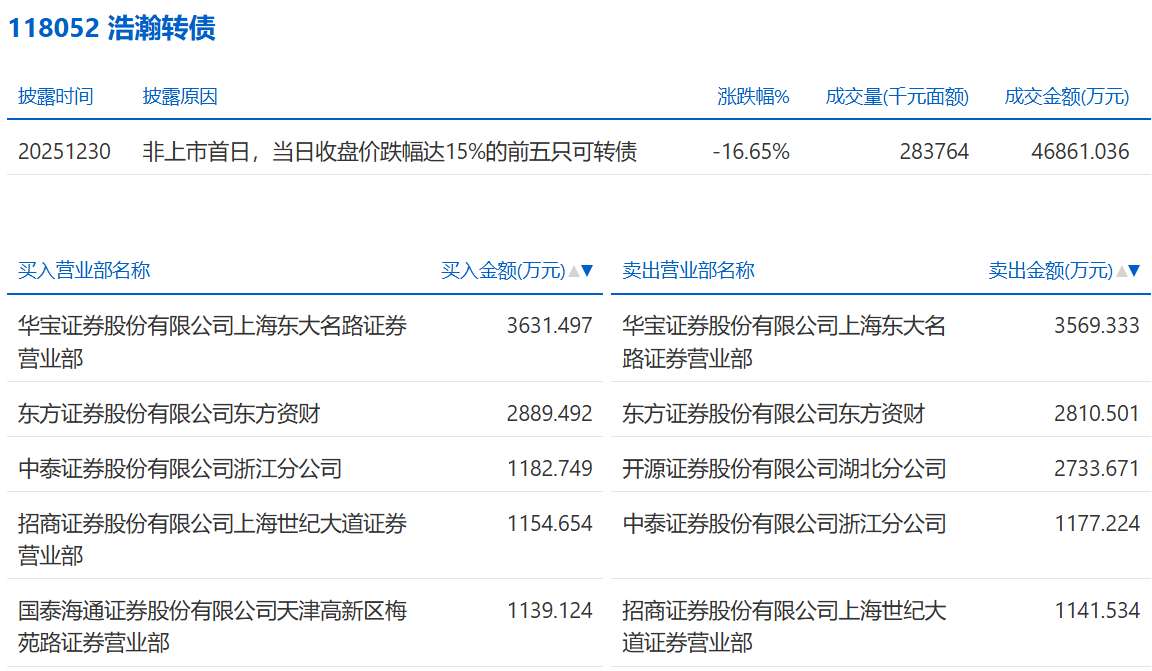Select sell amount 3569.333
The image size is (1152, 671).
click(1097, 326)
